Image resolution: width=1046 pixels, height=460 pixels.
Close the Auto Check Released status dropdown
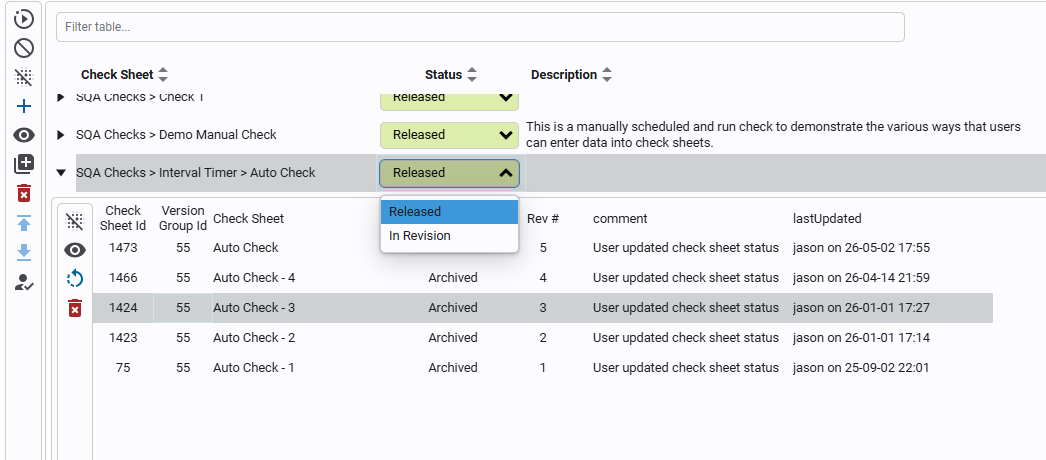point(449,173)
